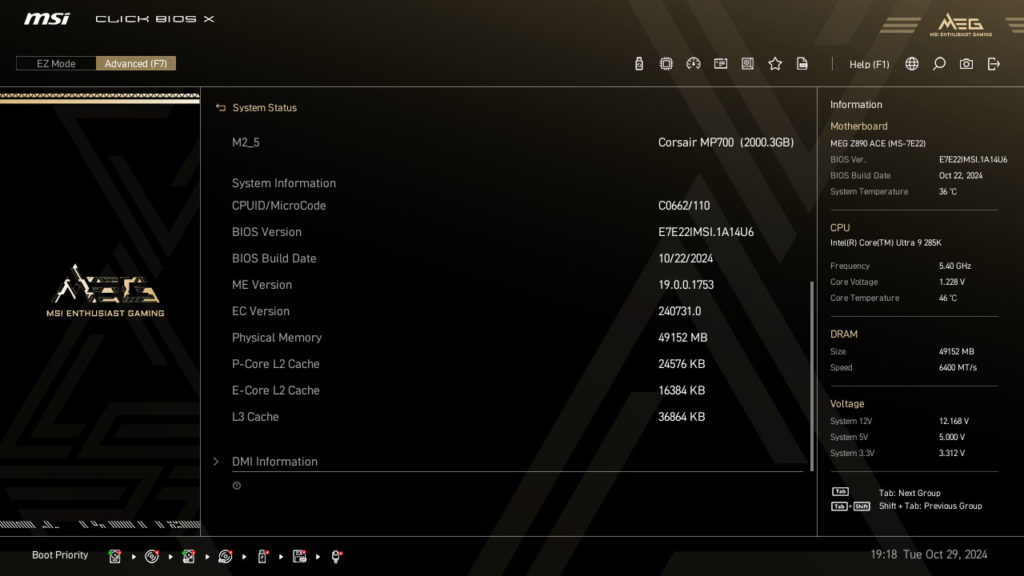
Task: Click the System Status breadcrumb title
Action: [x=264, y=108]
